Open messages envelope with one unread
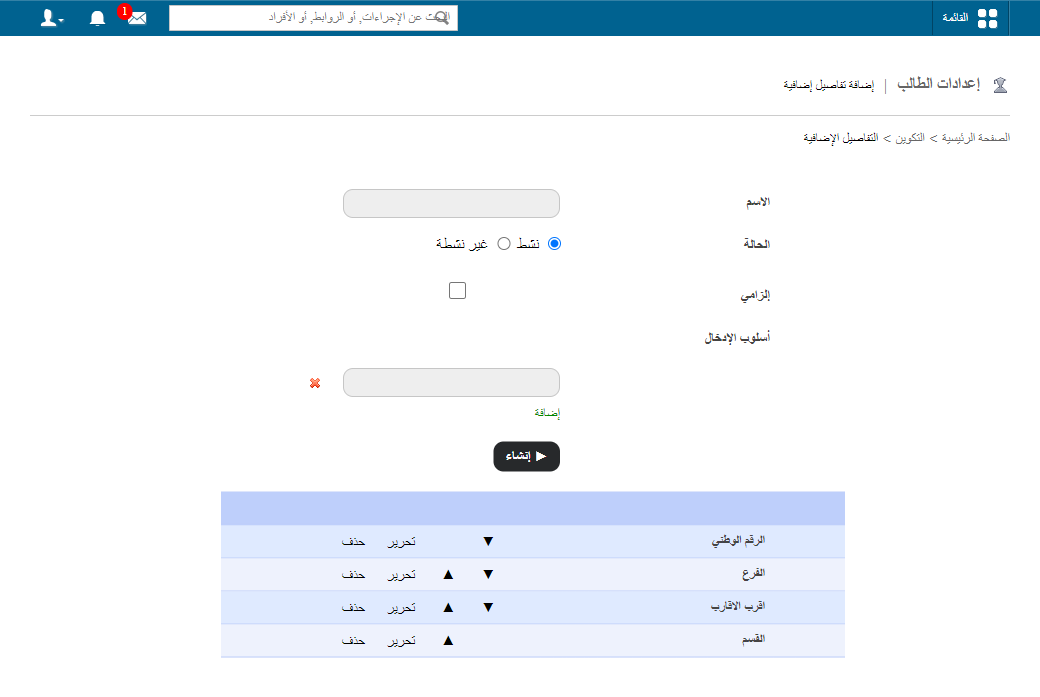 137,18
